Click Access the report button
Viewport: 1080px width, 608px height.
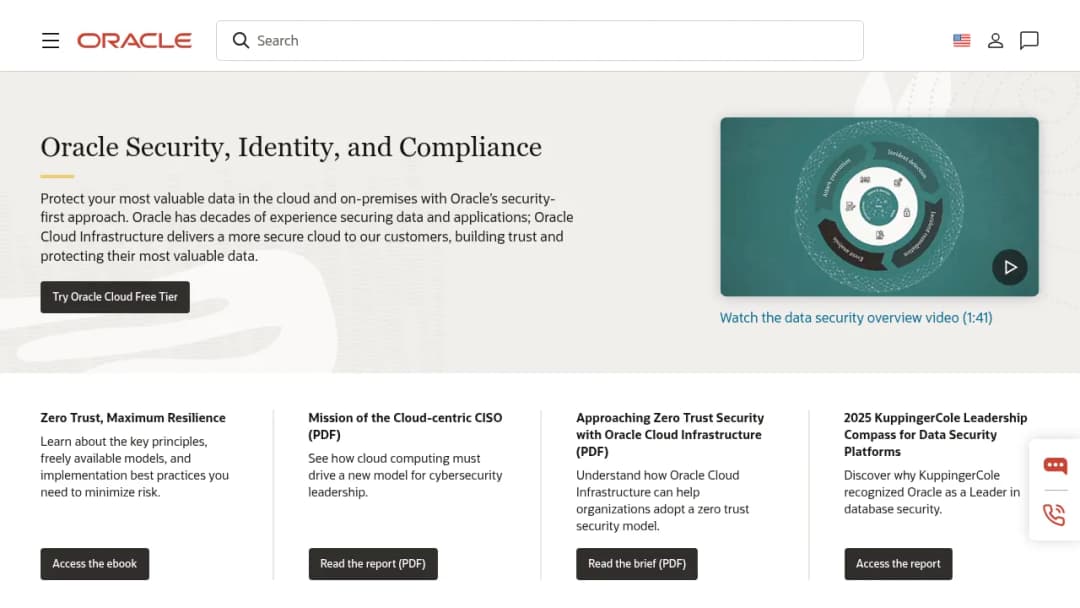[x=898, y=564]
